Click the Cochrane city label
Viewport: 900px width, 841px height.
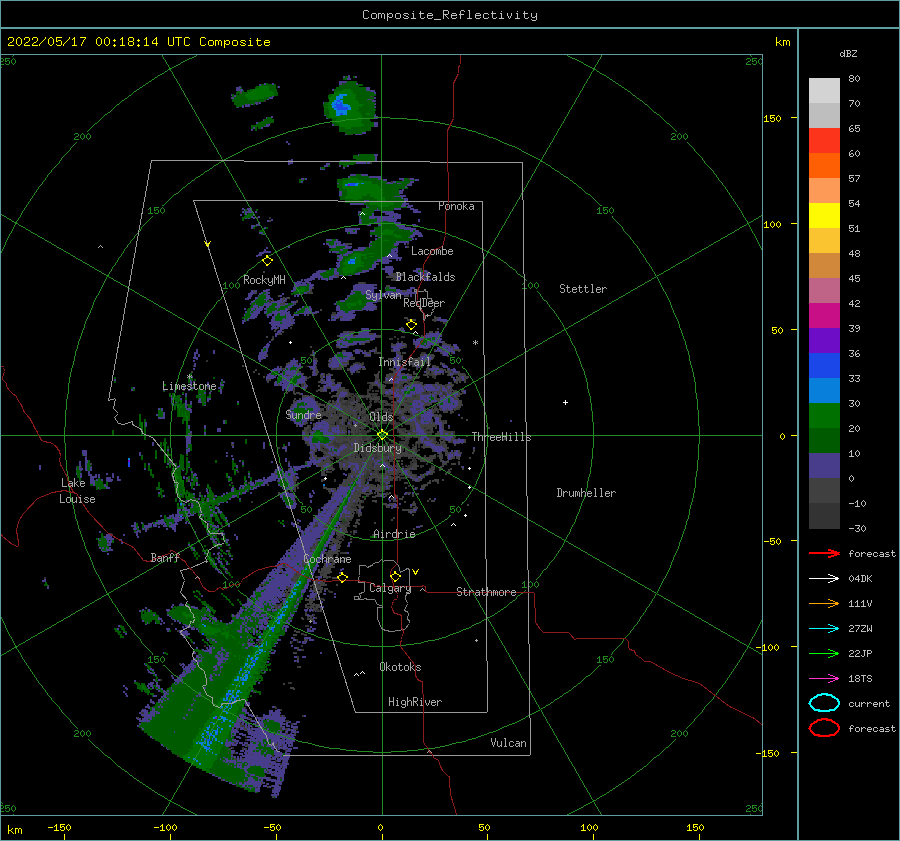click(x=327, y=559)
